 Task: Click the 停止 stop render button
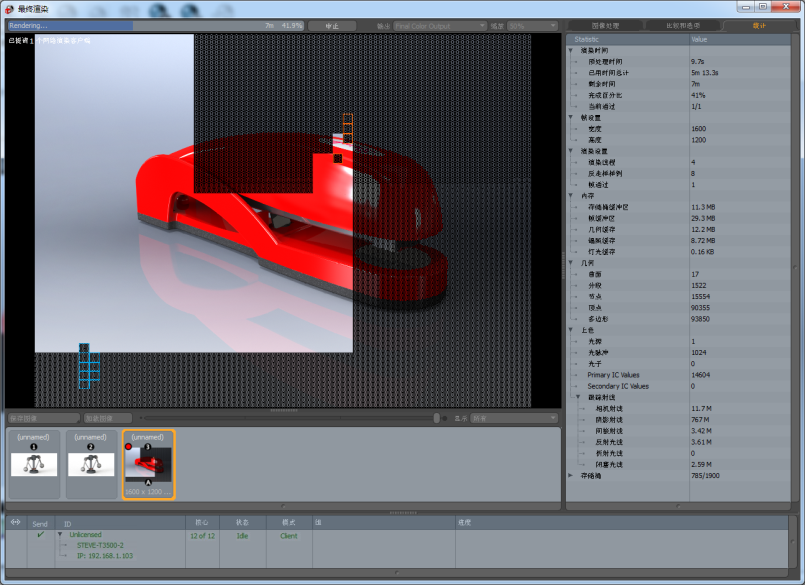point(332,26)
